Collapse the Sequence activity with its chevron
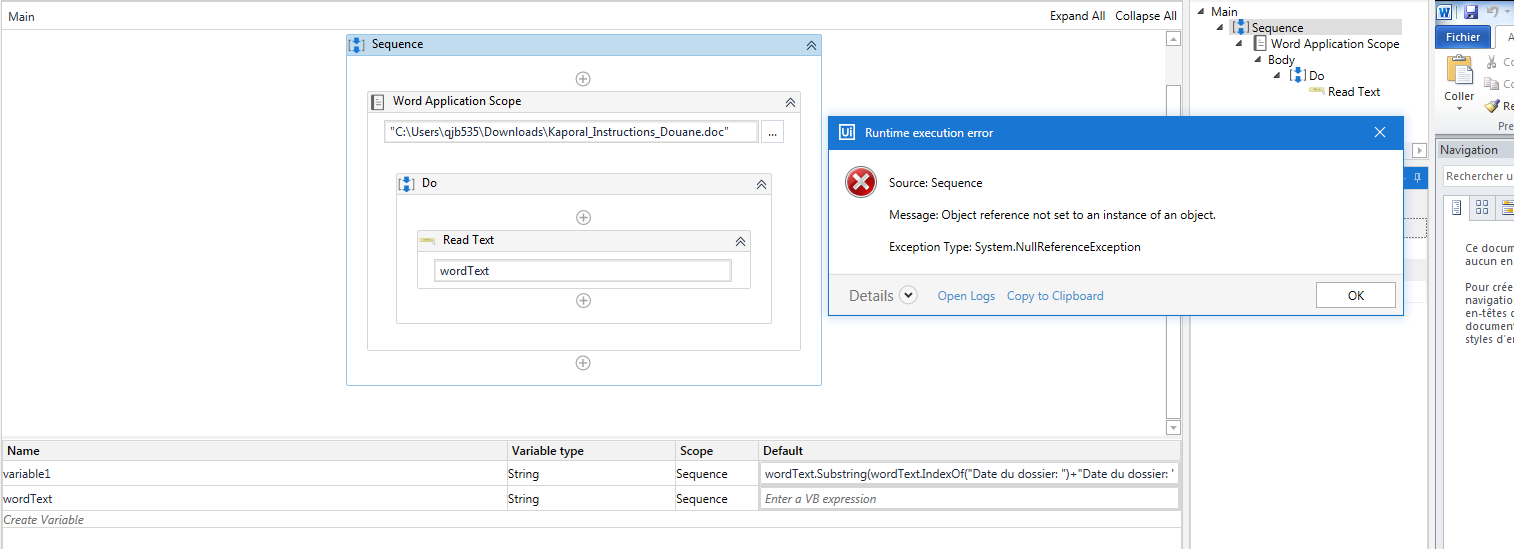1514x549 pixels. tap(811, 45)
